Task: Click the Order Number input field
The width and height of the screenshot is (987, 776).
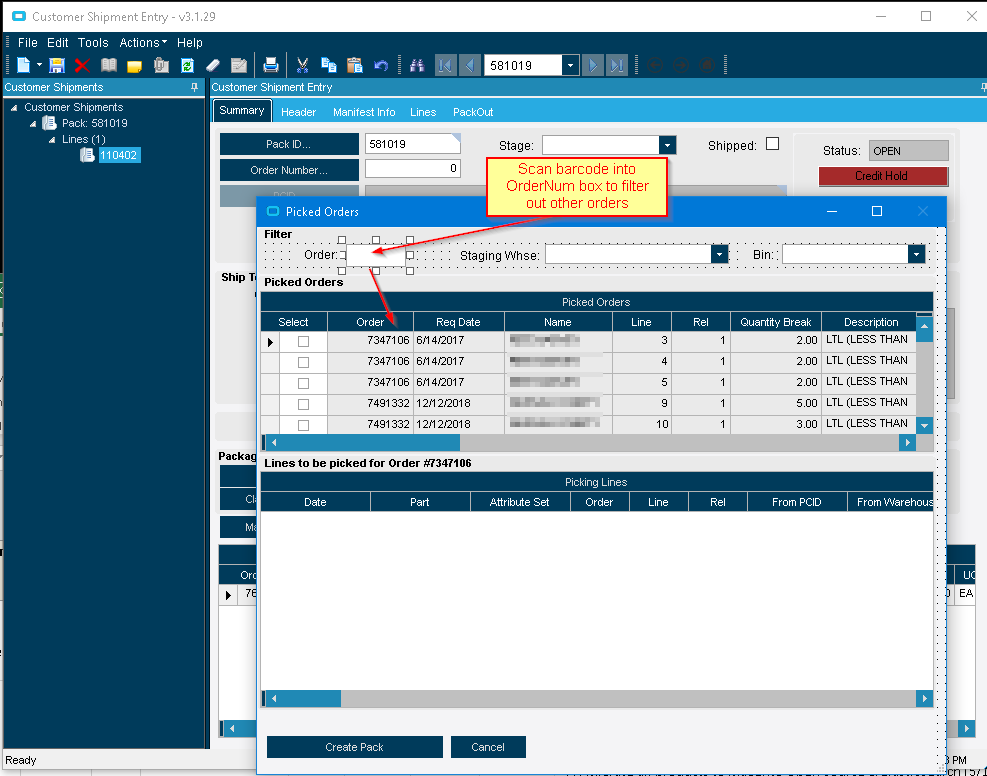Action: click(x=413, y=169)
